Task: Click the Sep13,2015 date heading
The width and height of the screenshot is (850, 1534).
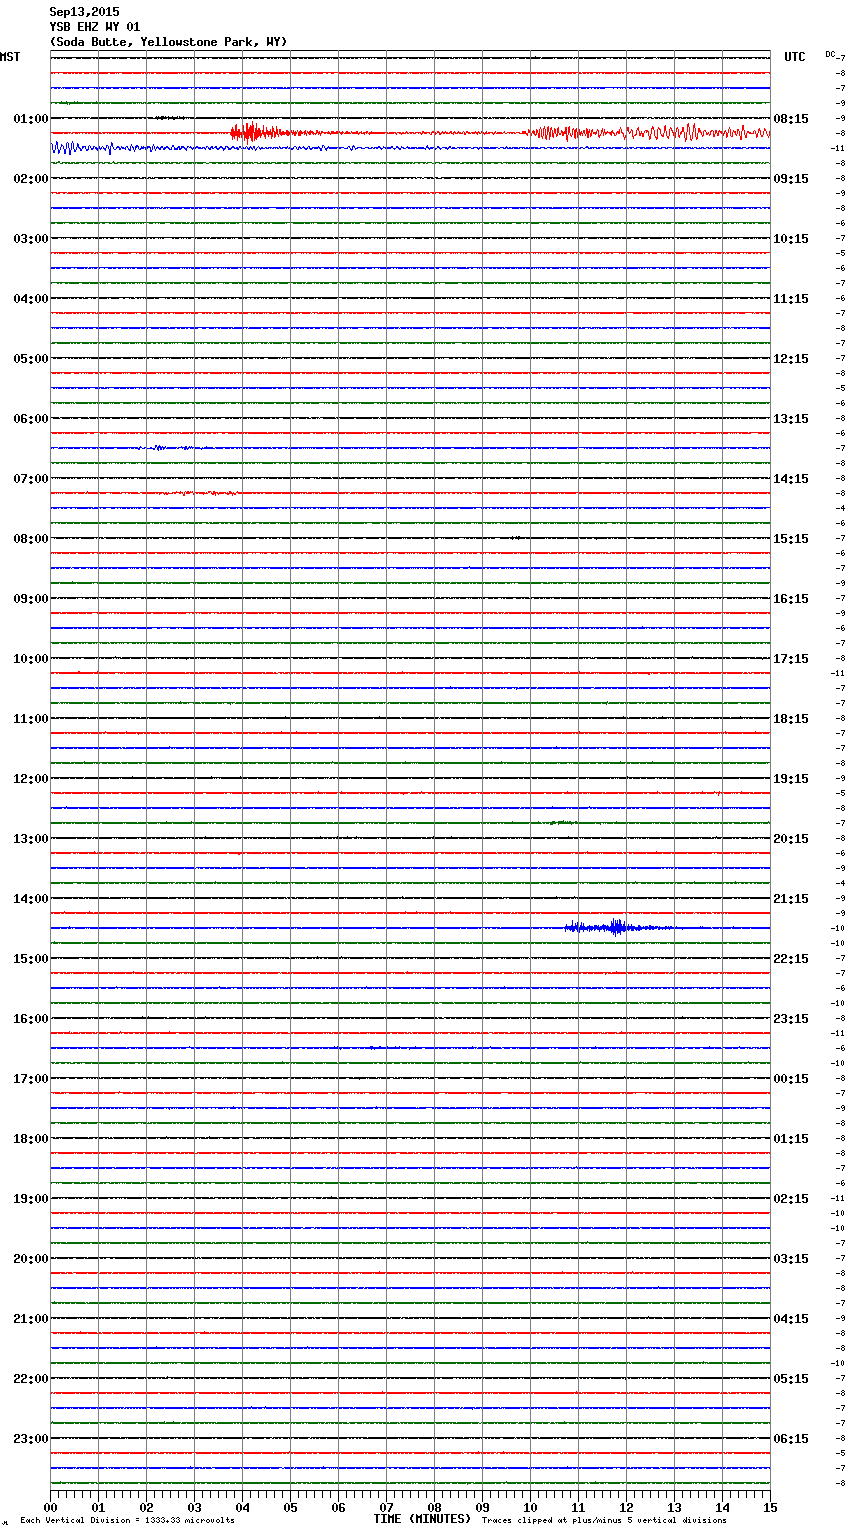Action: (x=84, y=12)
